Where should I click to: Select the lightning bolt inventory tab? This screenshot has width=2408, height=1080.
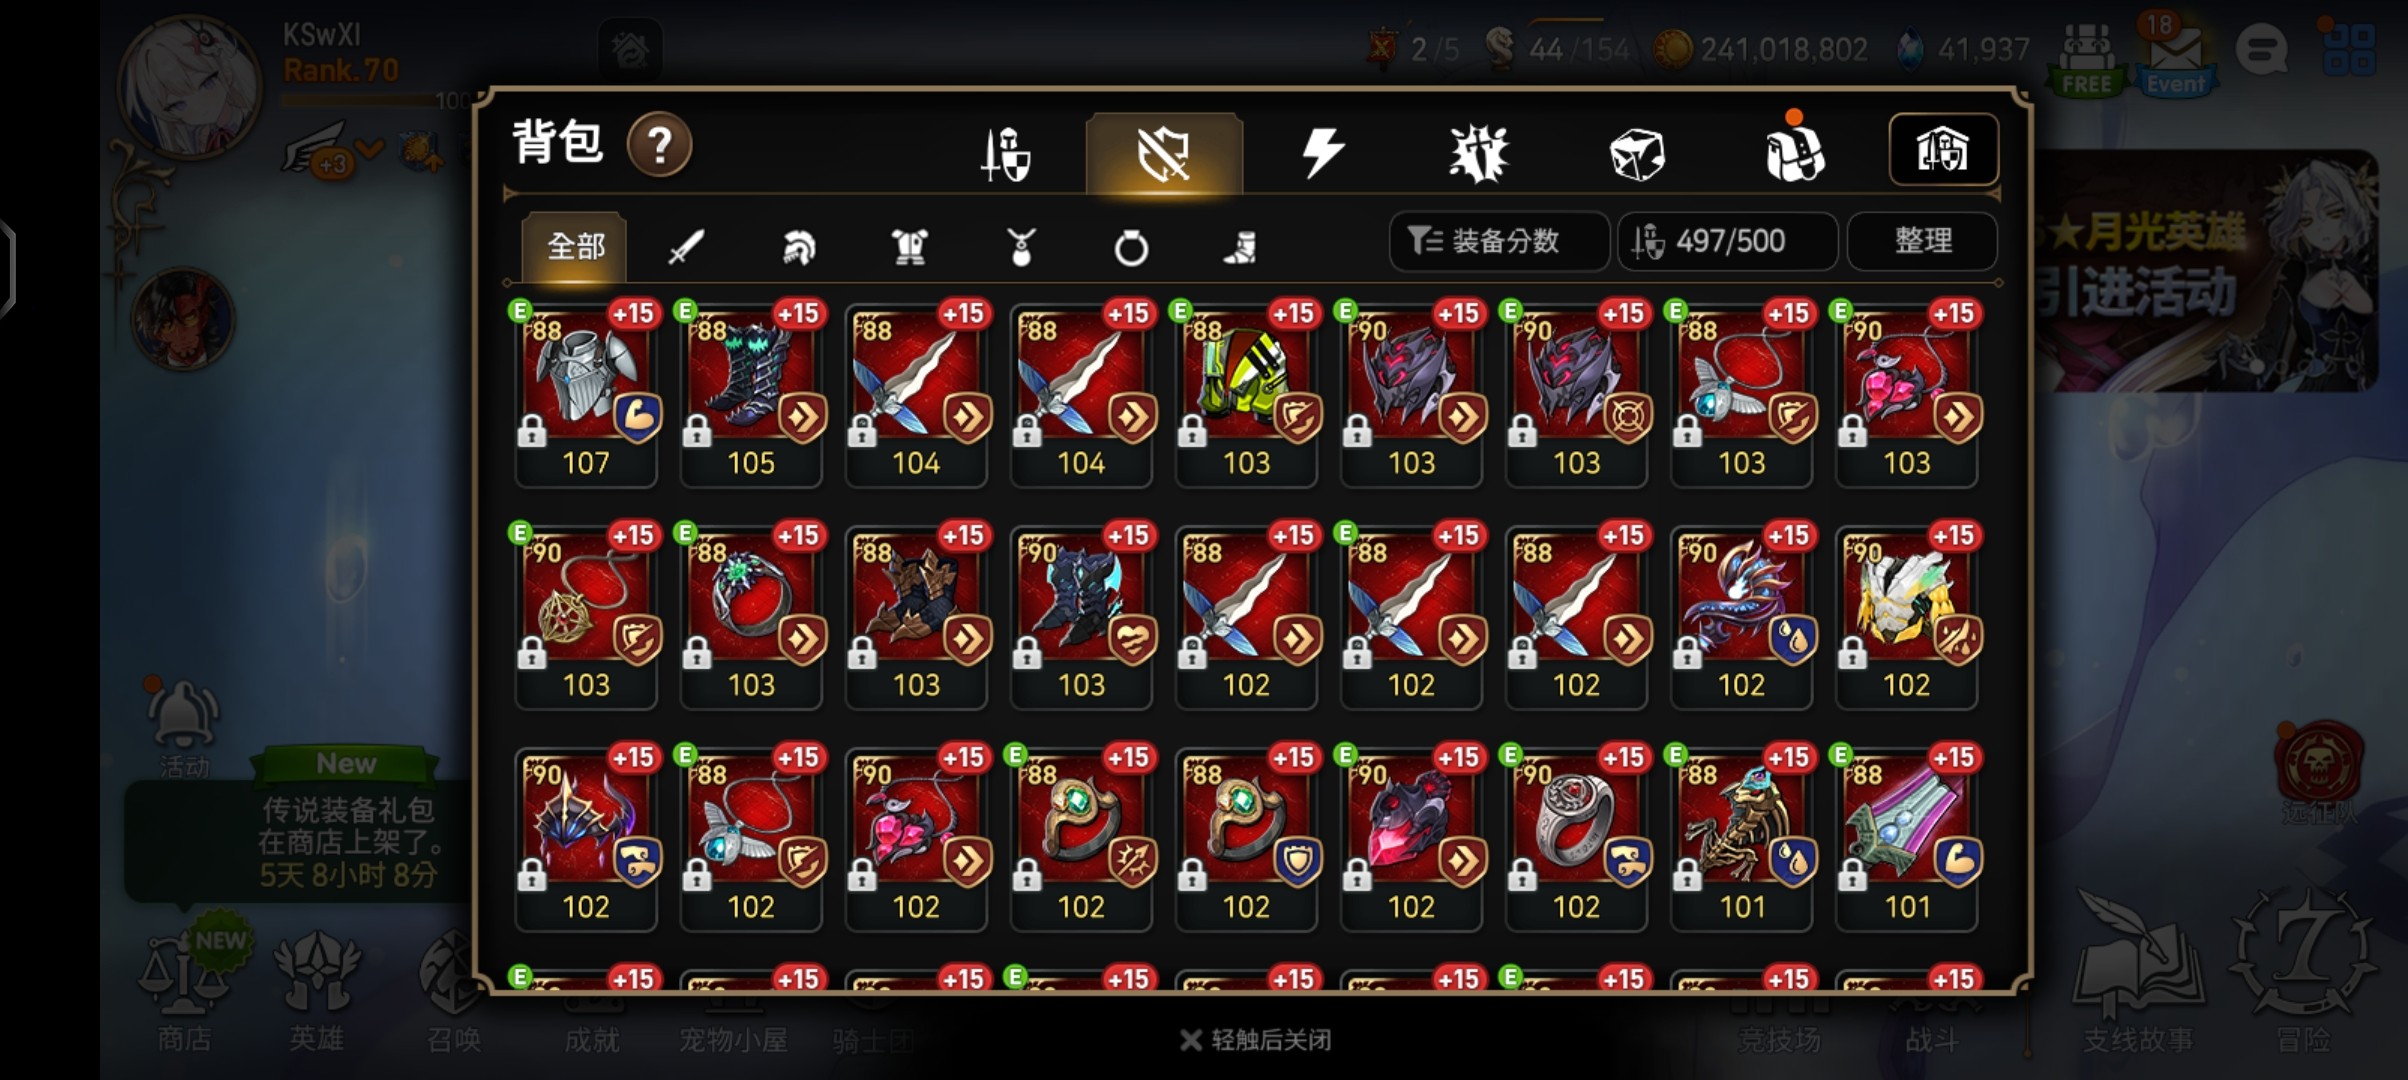coord(1322,153)
